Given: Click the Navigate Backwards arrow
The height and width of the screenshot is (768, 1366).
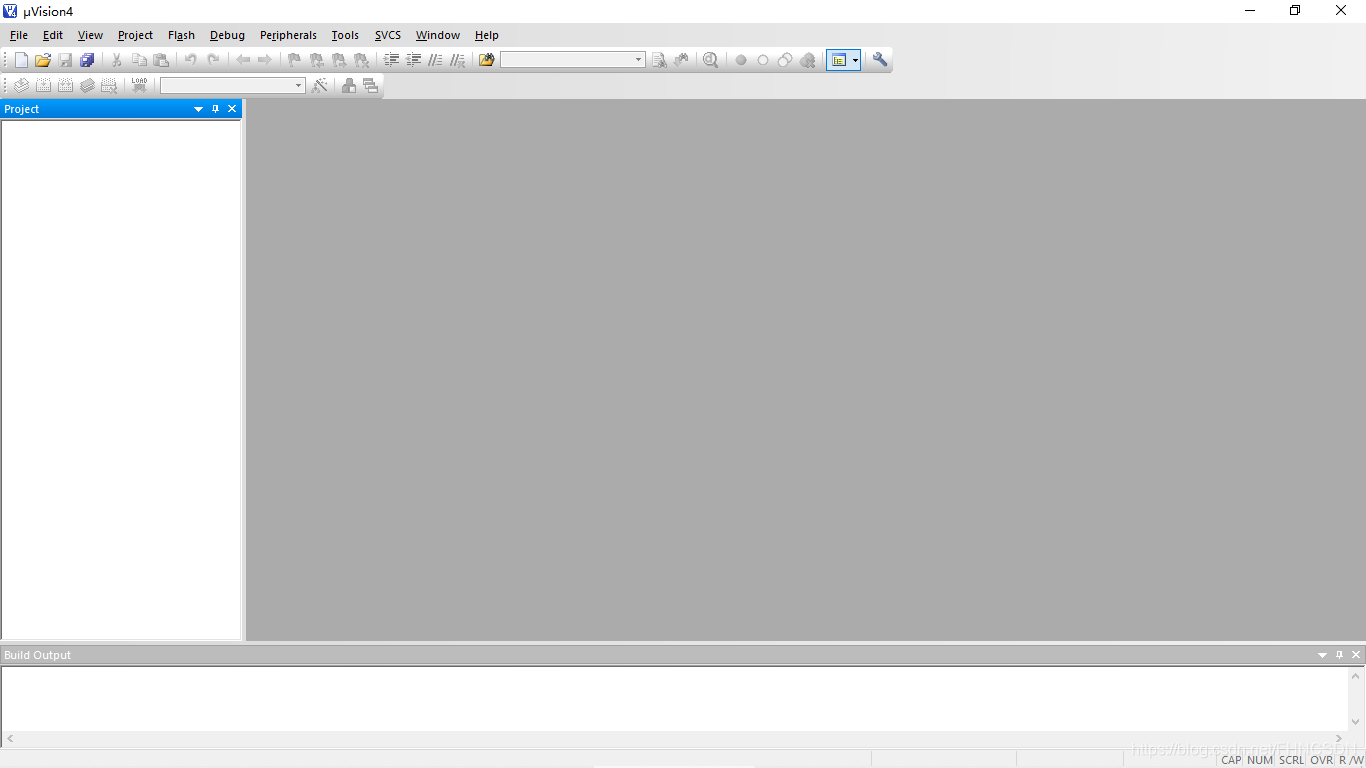Looking at the screenshot, I should pos(243,60).
